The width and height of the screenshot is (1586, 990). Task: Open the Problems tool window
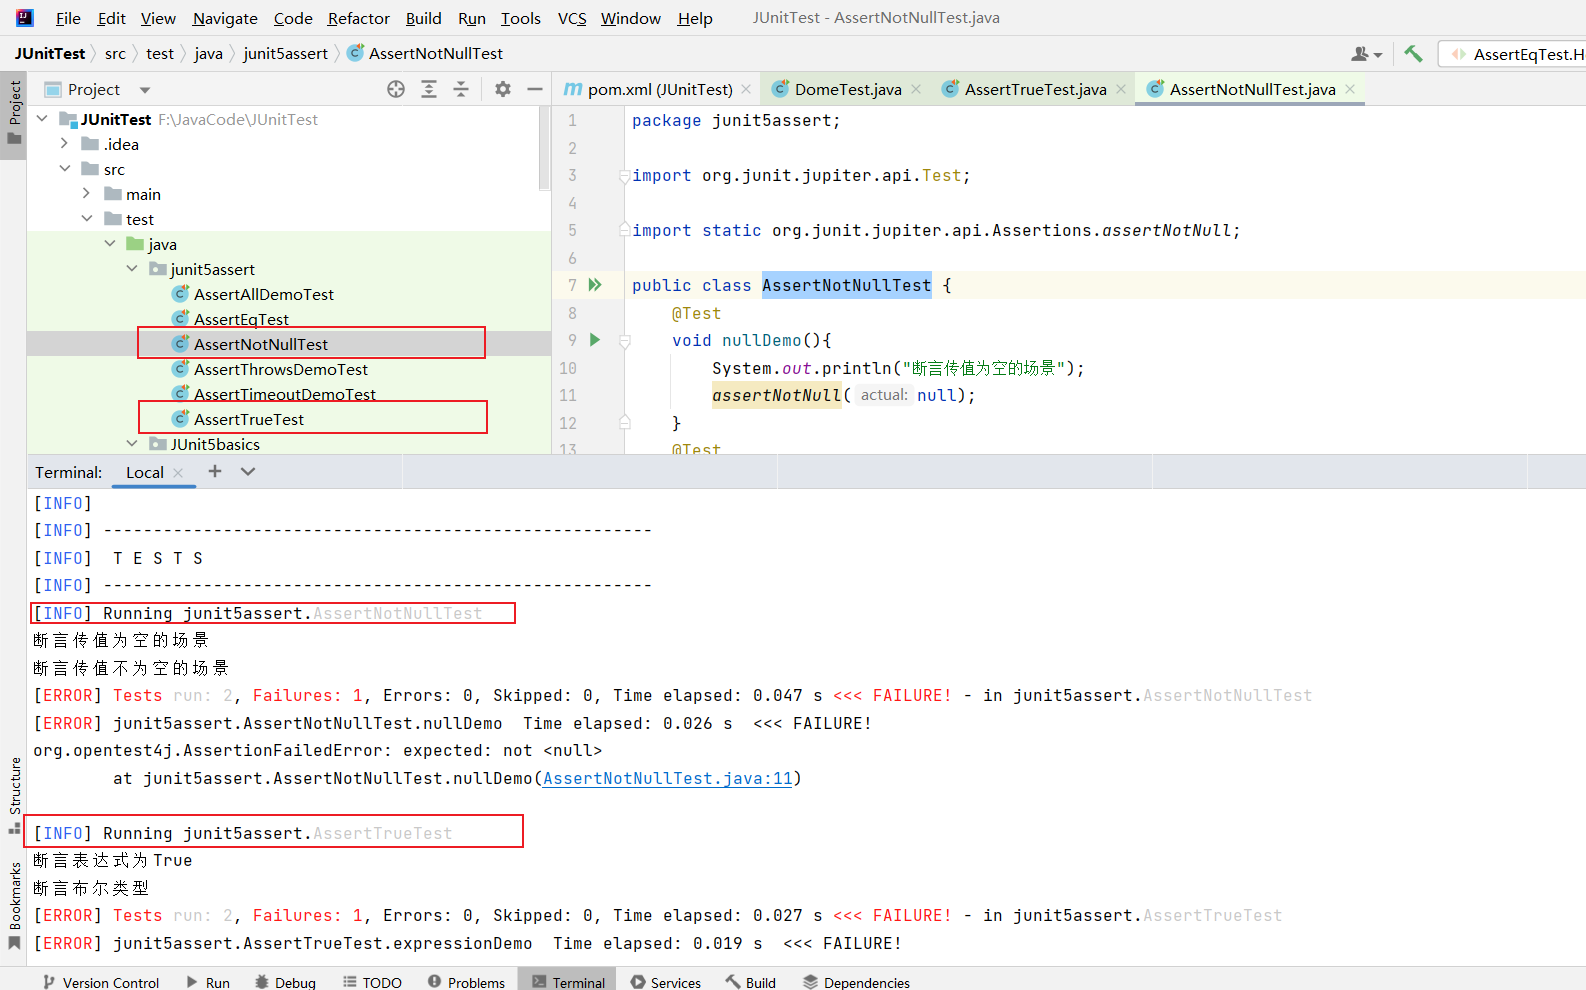click(466, 982)
